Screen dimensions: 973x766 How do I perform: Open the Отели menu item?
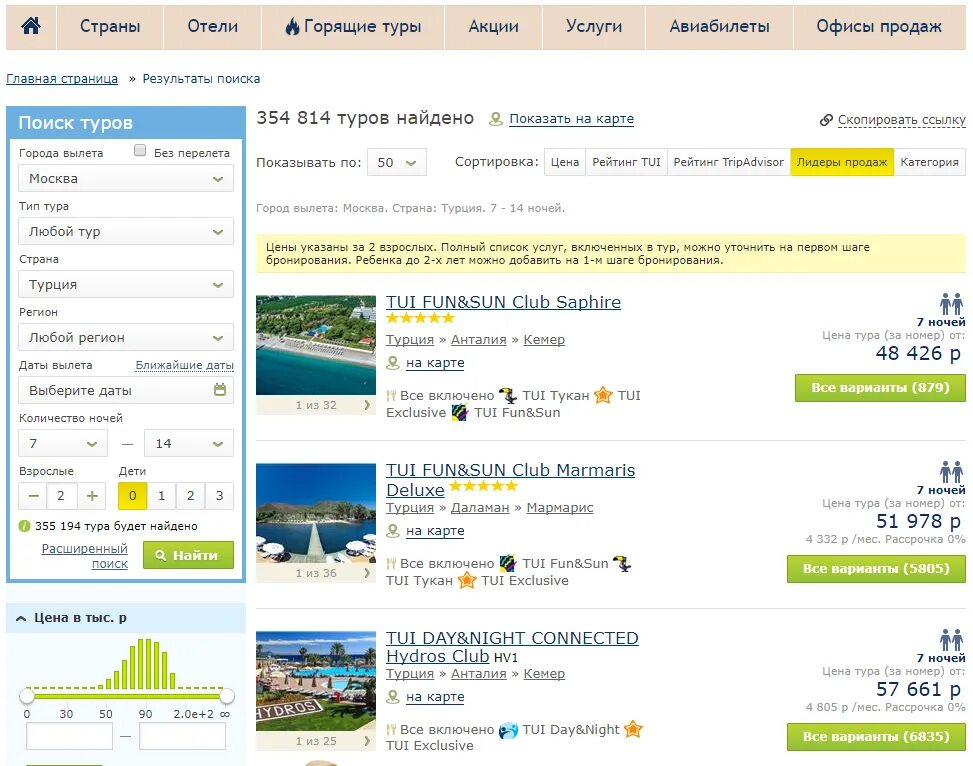point(213,26)
